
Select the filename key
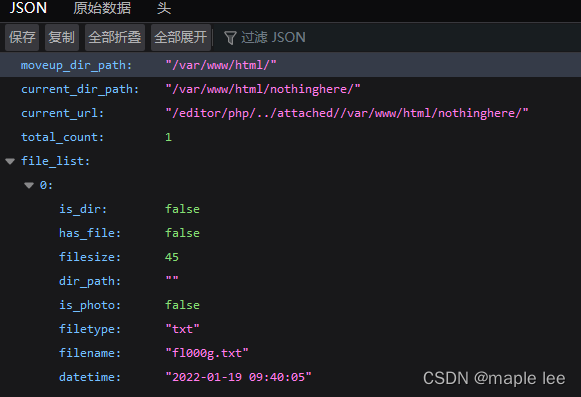90,353
